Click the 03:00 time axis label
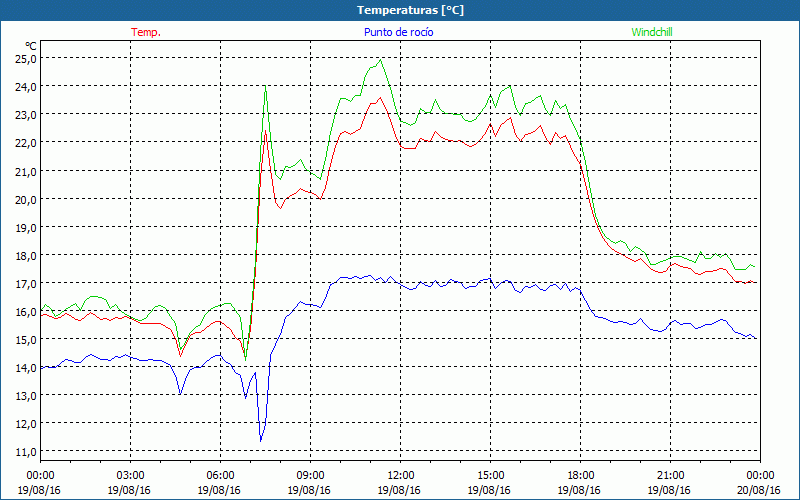Screen dimensions: 800x500 click(x=130, y=476)
